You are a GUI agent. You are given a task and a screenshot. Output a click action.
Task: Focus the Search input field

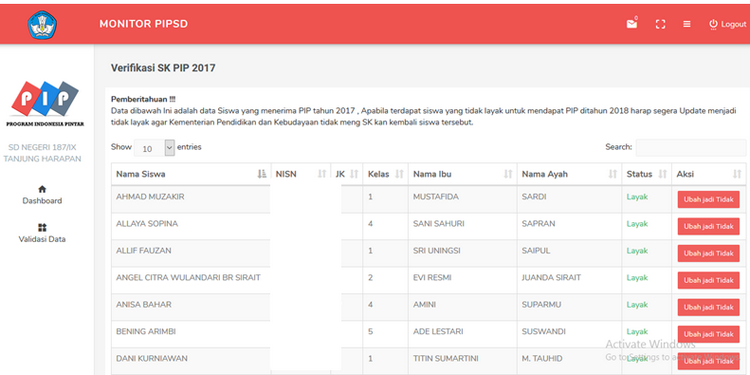point(691,147)
